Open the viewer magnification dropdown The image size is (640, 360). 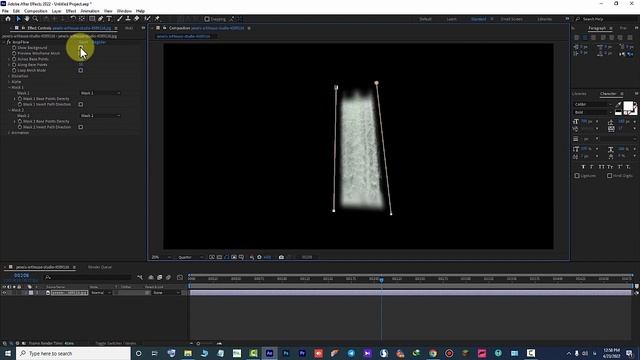tap(161, 257)
